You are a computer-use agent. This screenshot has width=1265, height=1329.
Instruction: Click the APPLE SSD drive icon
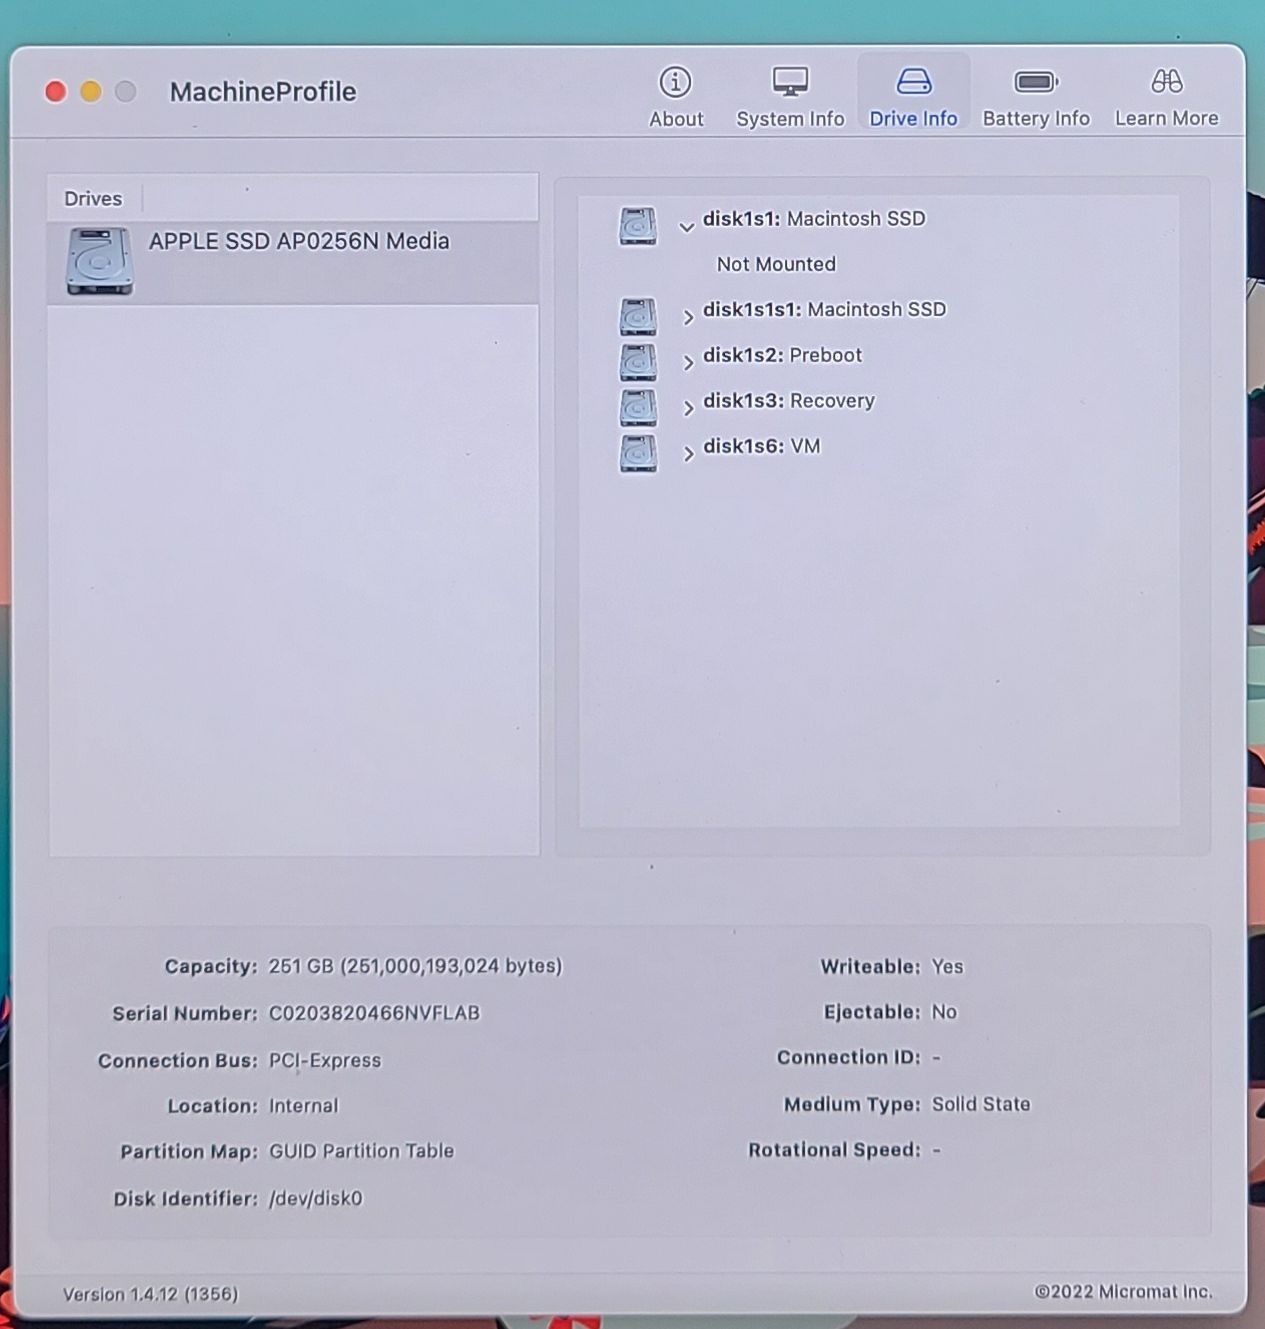[x=99, y=261]
